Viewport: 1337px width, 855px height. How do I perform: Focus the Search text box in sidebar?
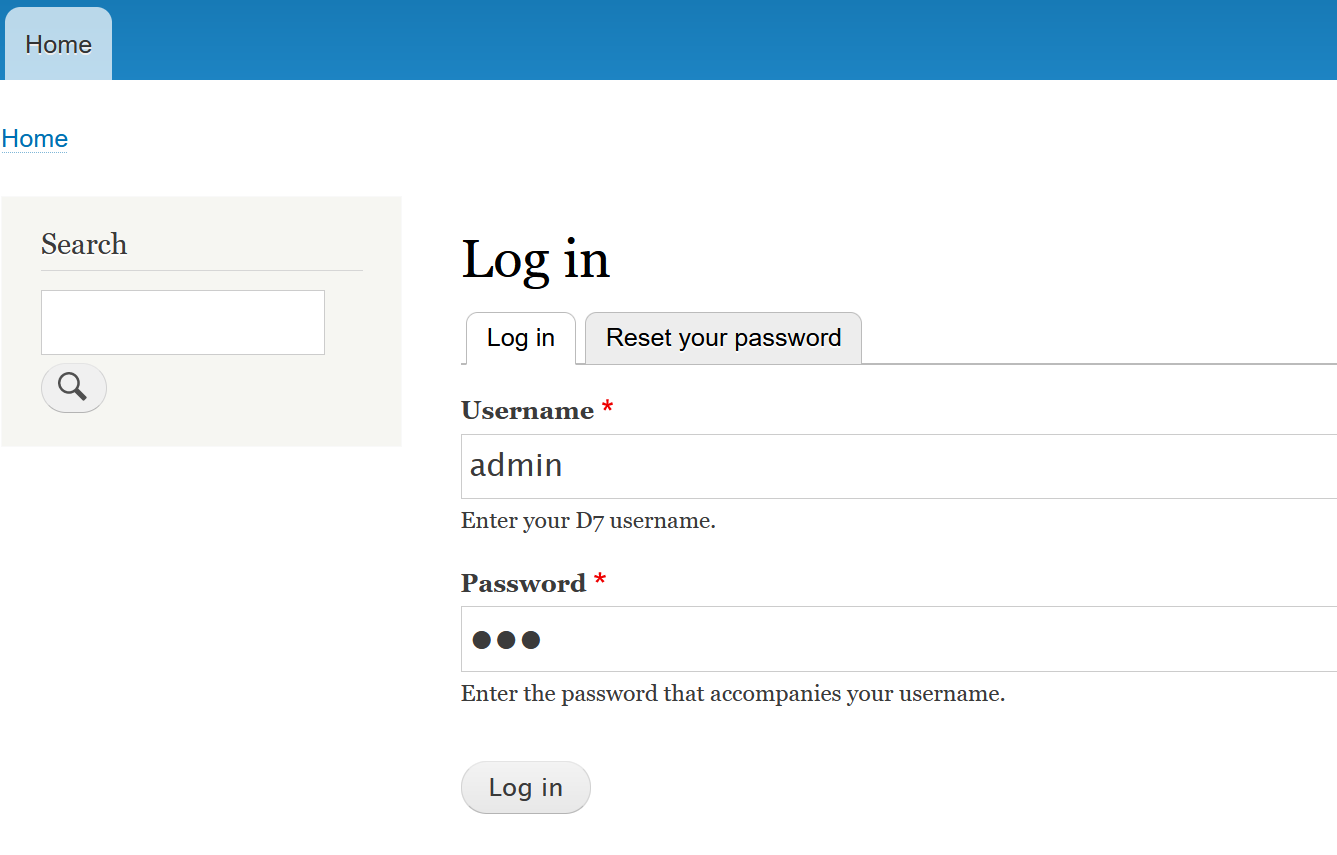[x=182, y=322]
